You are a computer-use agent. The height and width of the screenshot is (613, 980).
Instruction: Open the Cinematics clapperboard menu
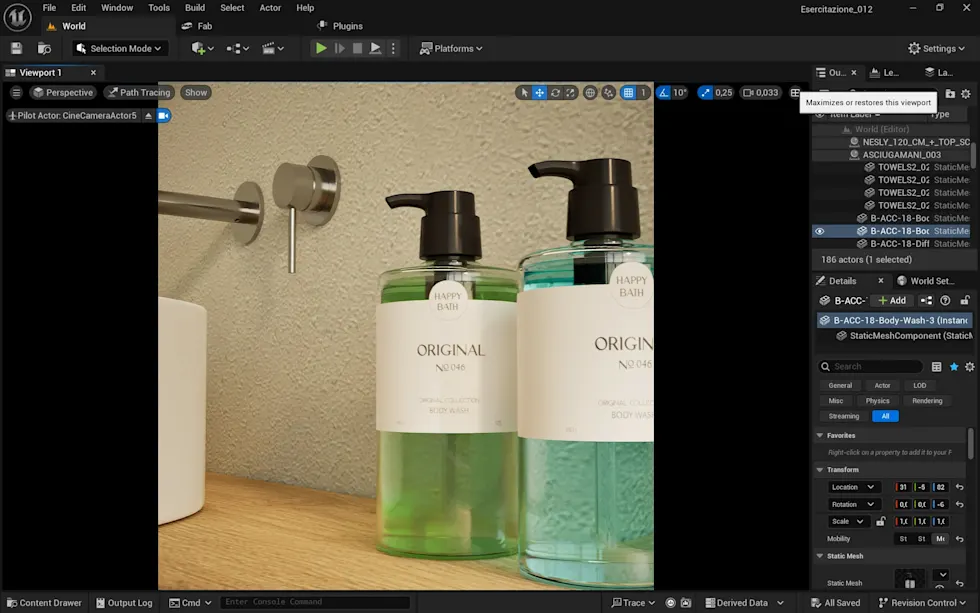272,48
